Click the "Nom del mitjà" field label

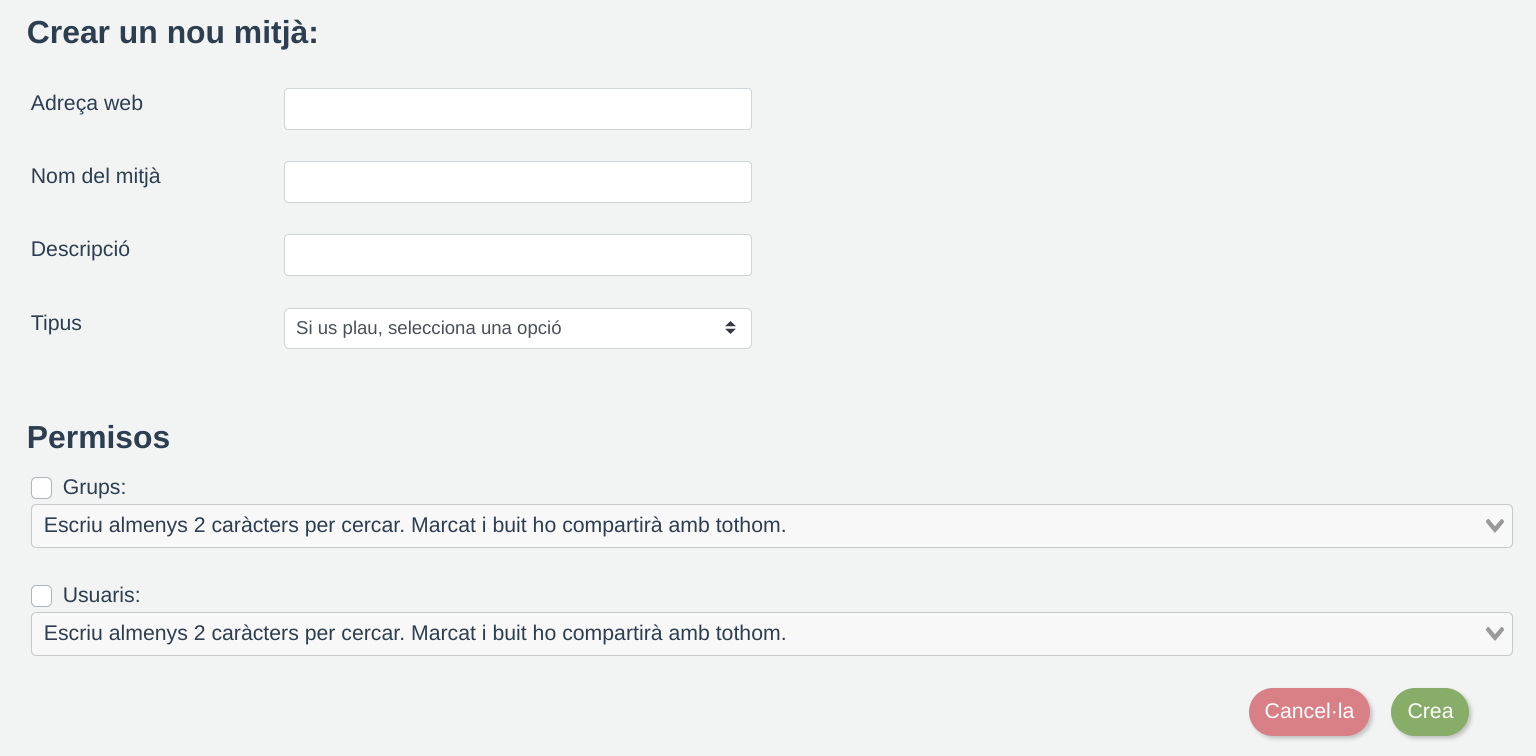click(x=96, y=176)
